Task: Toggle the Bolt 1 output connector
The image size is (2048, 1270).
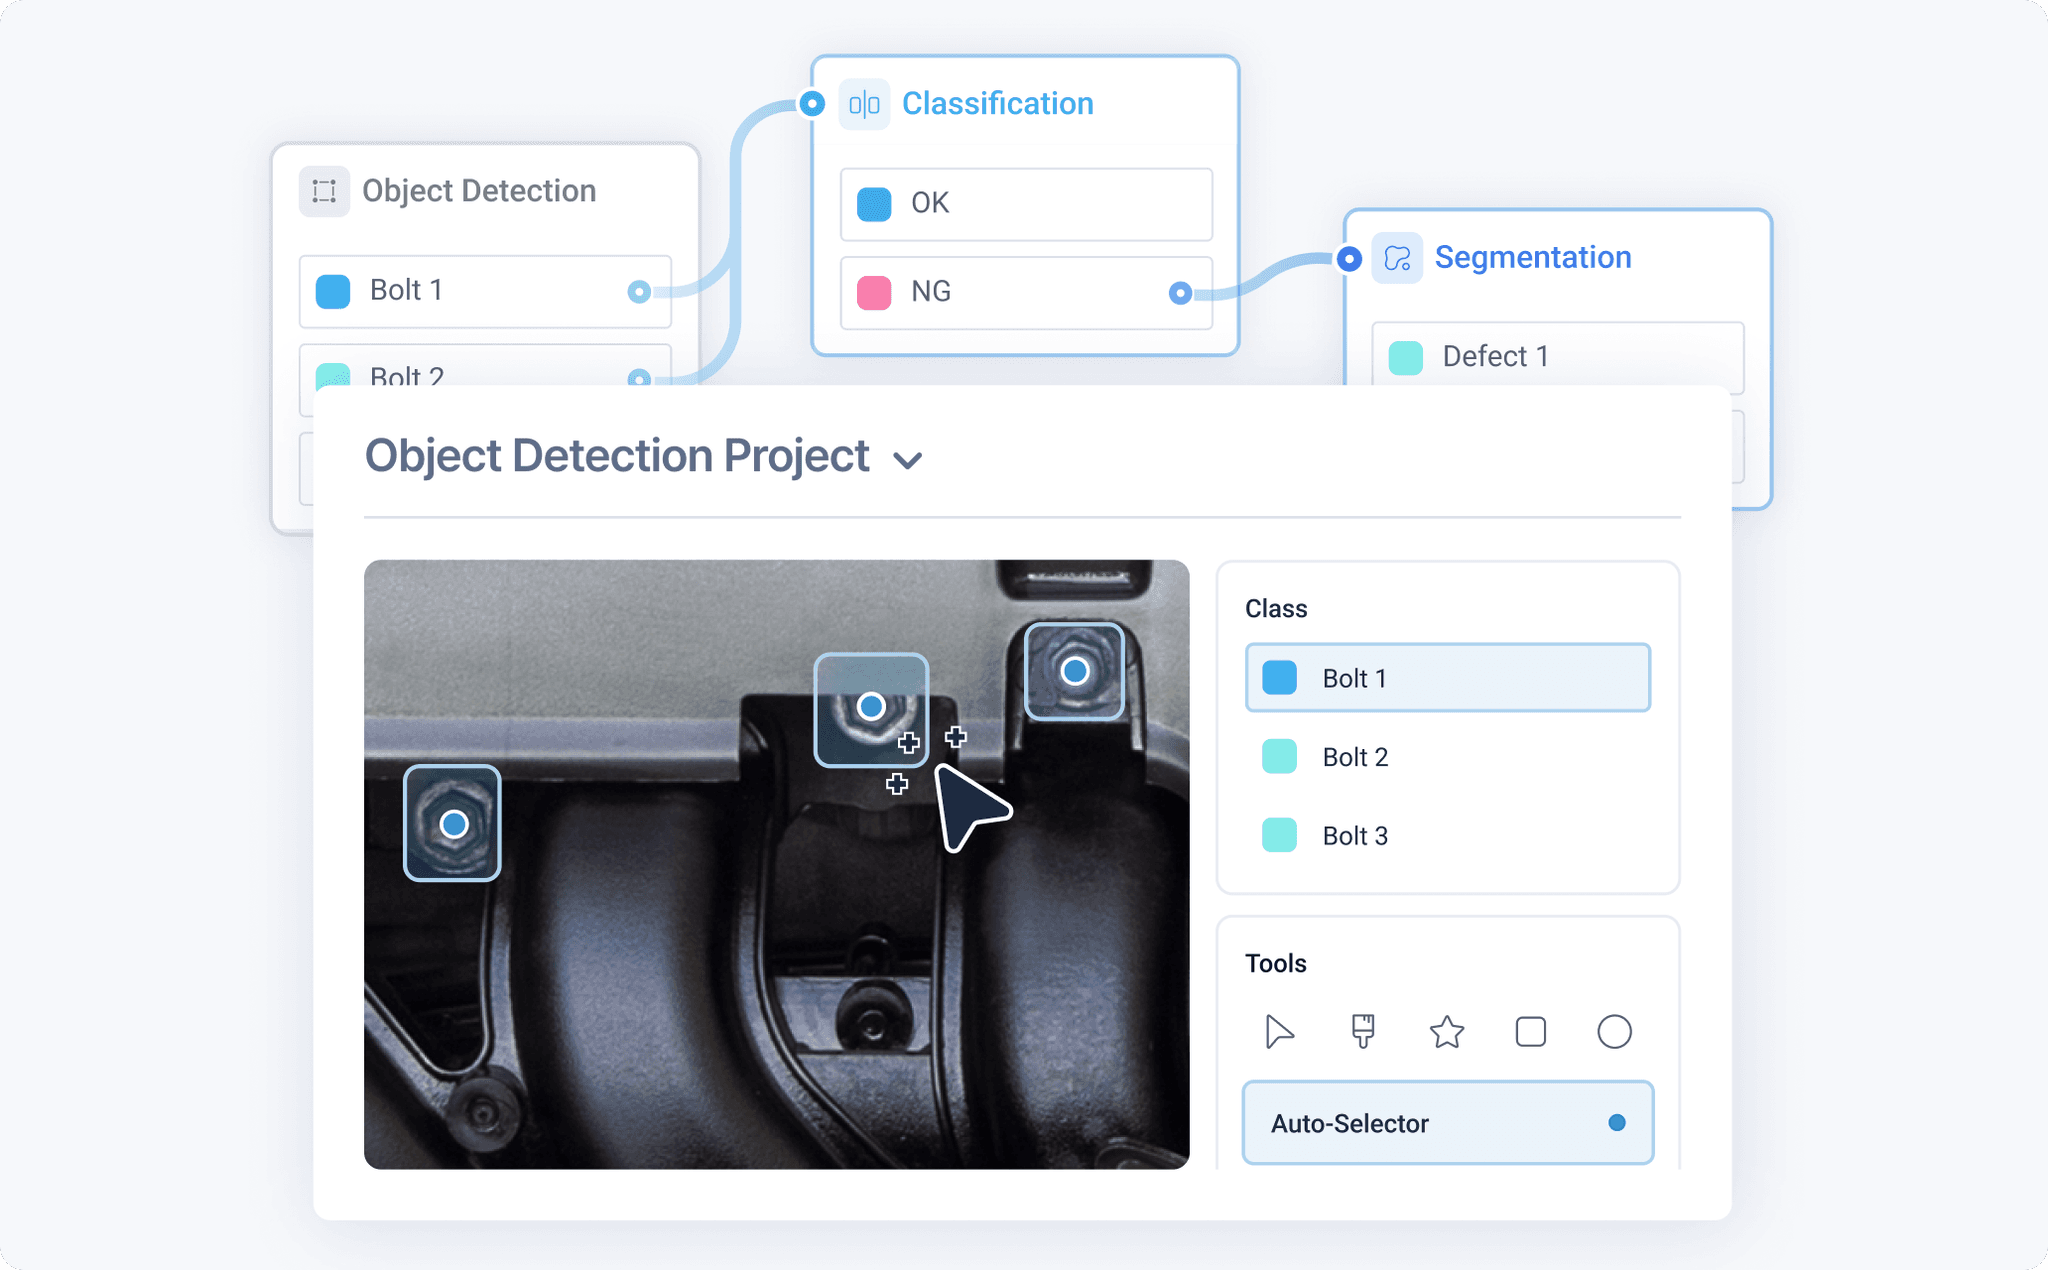Action: [x=640, y=291]
